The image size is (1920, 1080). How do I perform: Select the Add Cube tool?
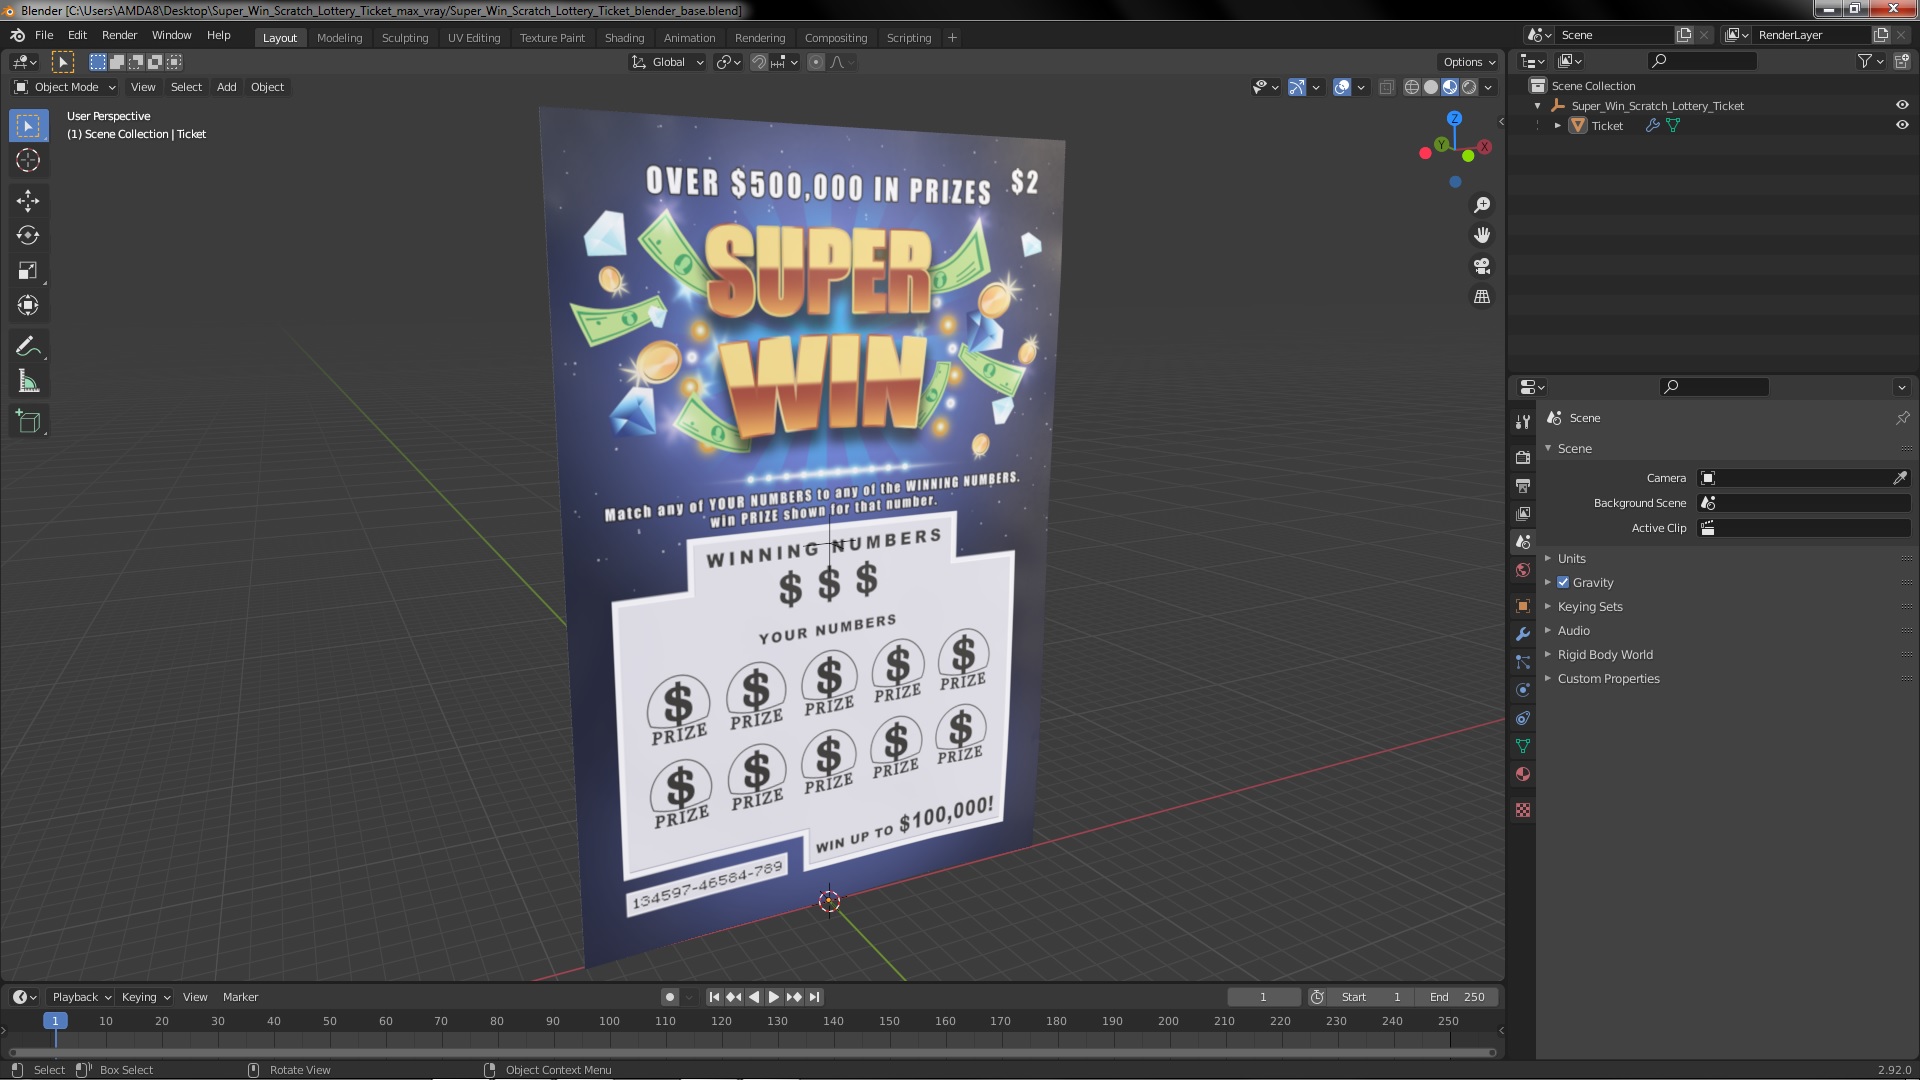[x=28, y=422]
